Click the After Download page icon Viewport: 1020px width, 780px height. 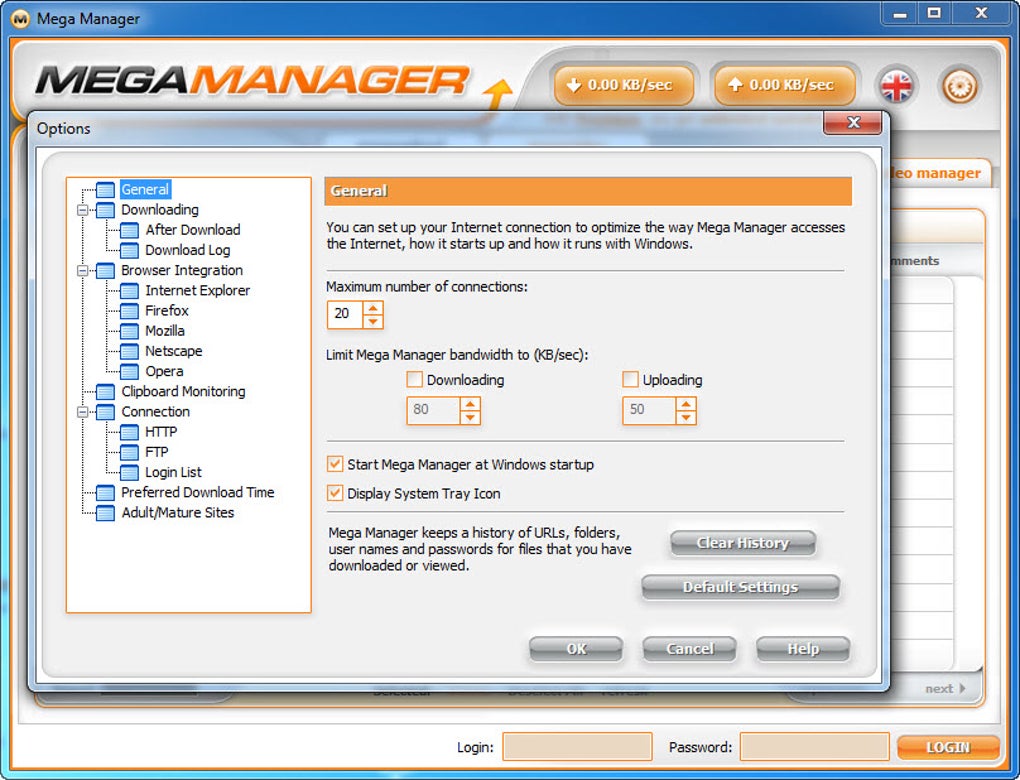pos(129,230)
